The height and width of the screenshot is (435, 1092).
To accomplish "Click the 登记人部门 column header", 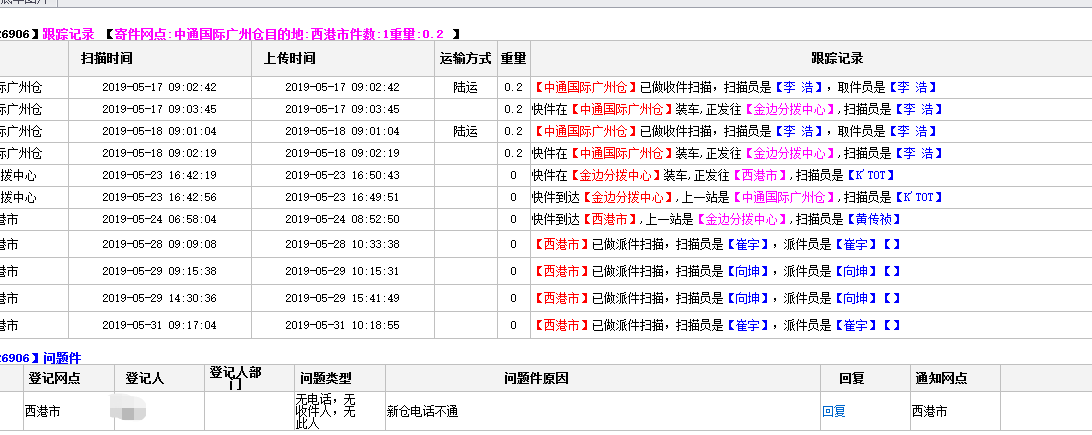I will point(235,378).
